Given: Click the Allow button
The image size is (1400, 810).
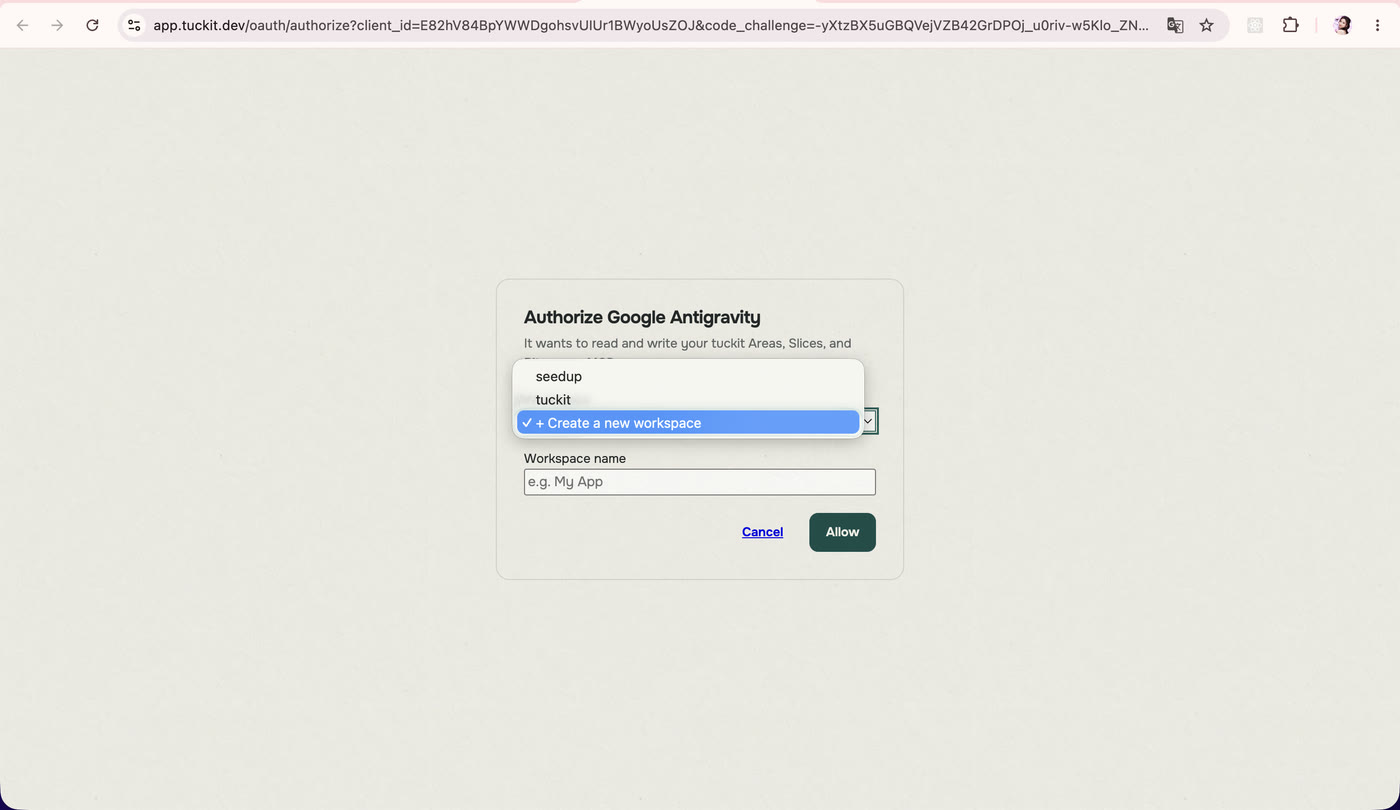Looking at the screenshot, I should point(842,532).
